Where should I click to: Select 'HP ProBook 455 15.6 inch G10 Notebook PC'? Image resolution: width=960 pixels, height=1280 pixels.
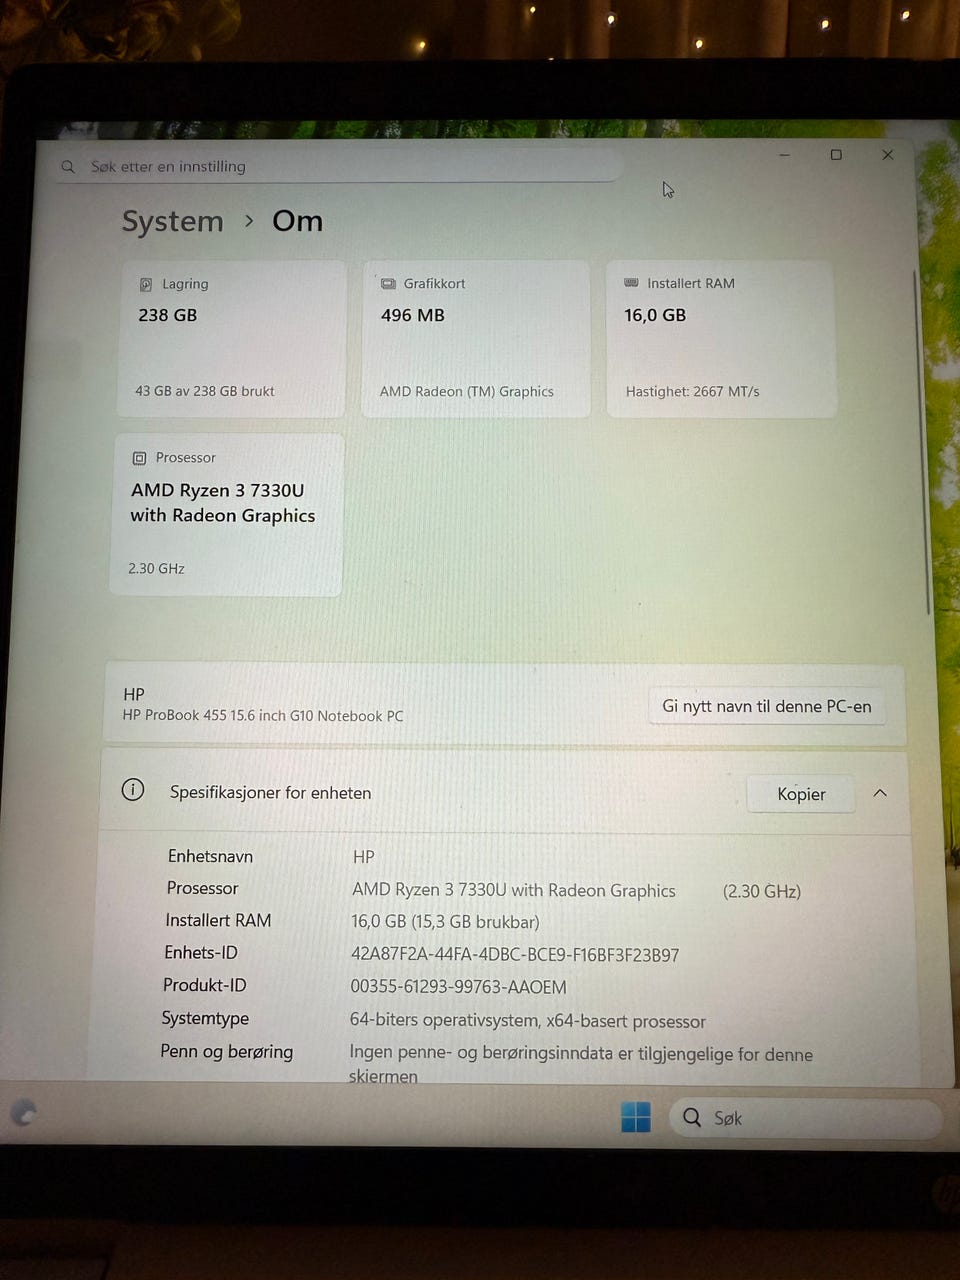[263, 716]
